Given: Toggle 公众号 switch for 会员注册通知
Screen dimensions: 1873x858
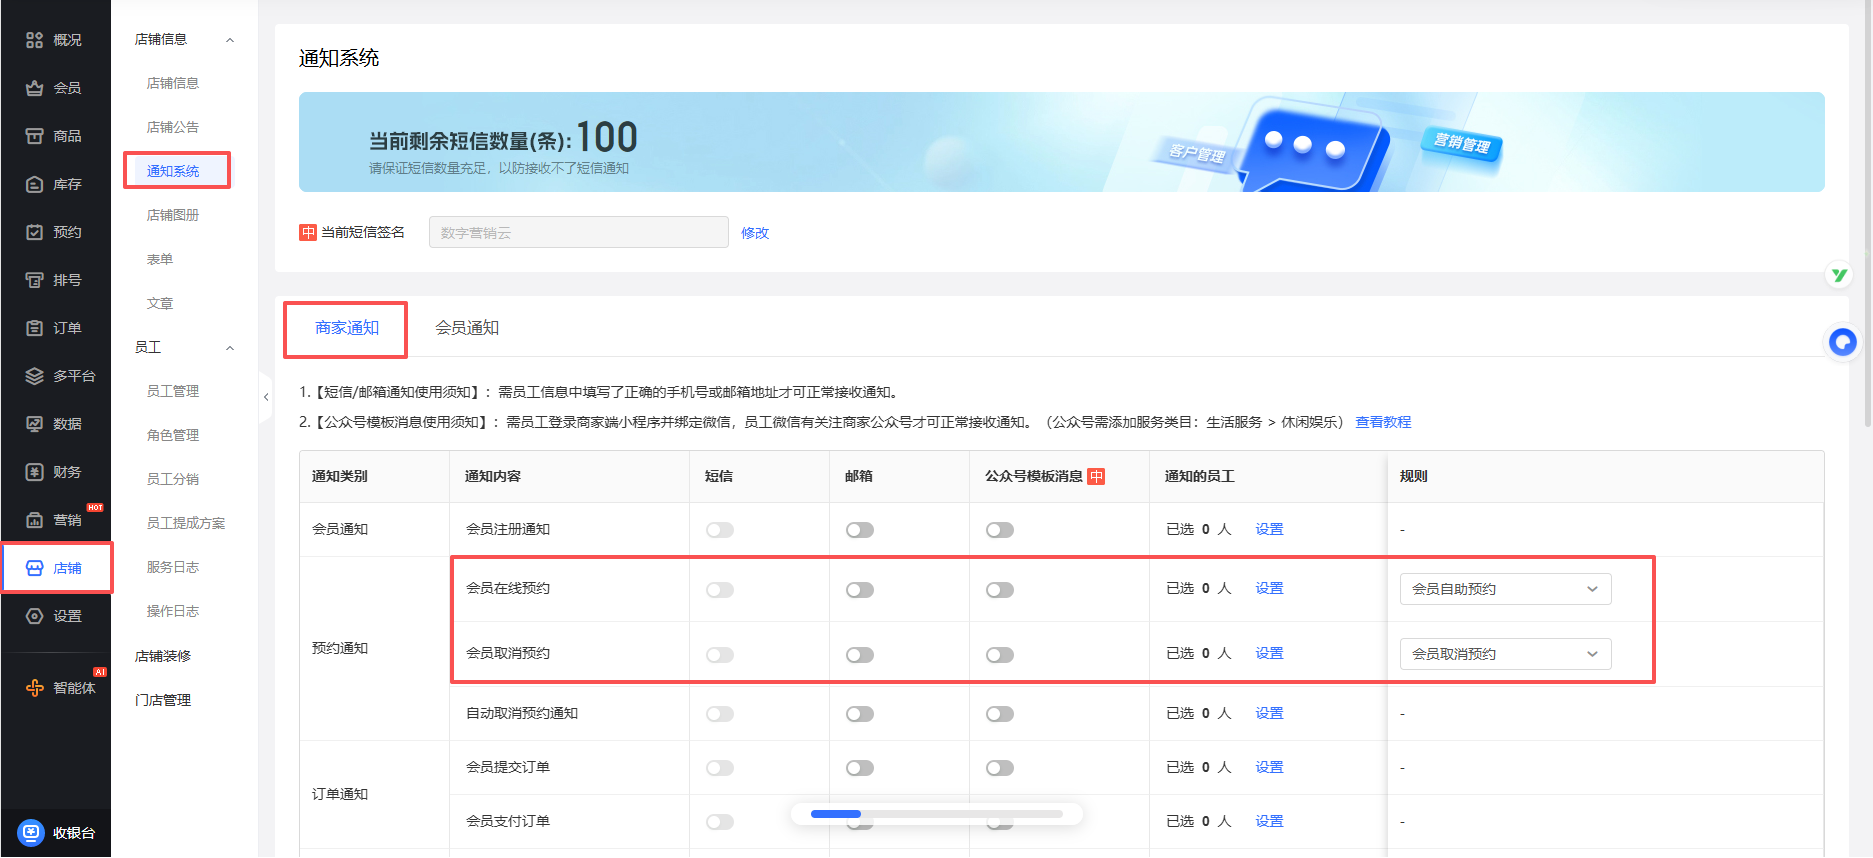Looking at the screenshot, I should click(x=1000, y=530).
